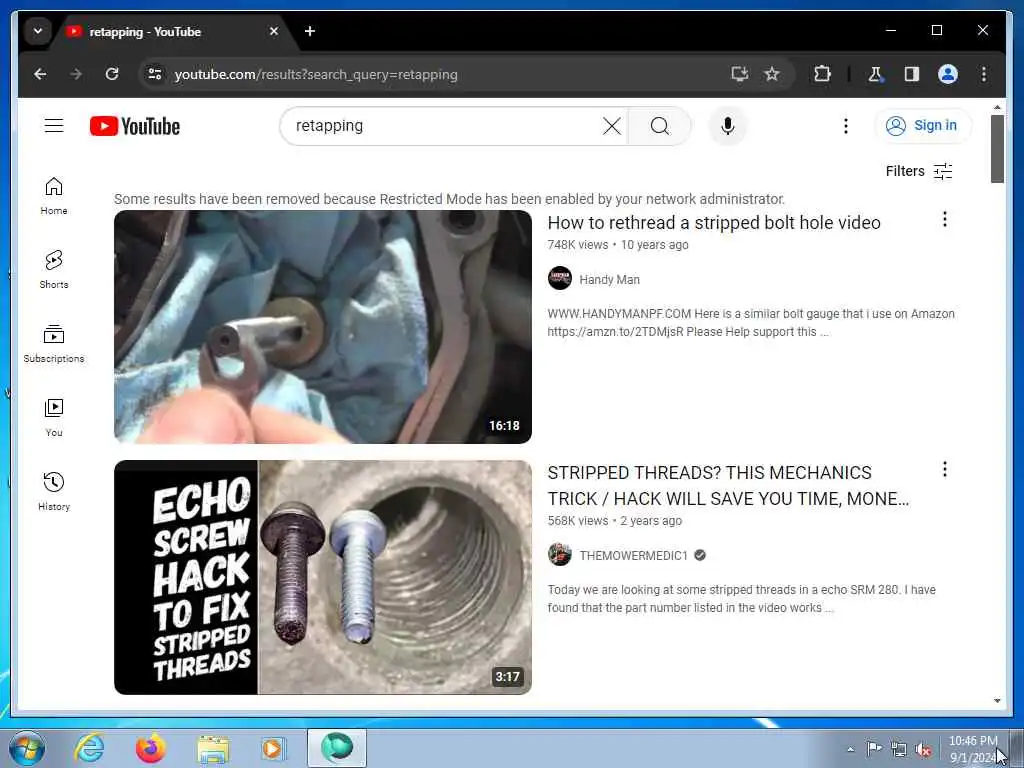Click the network tray icon
Screen dimensions: 1024x768
[899, 749]
